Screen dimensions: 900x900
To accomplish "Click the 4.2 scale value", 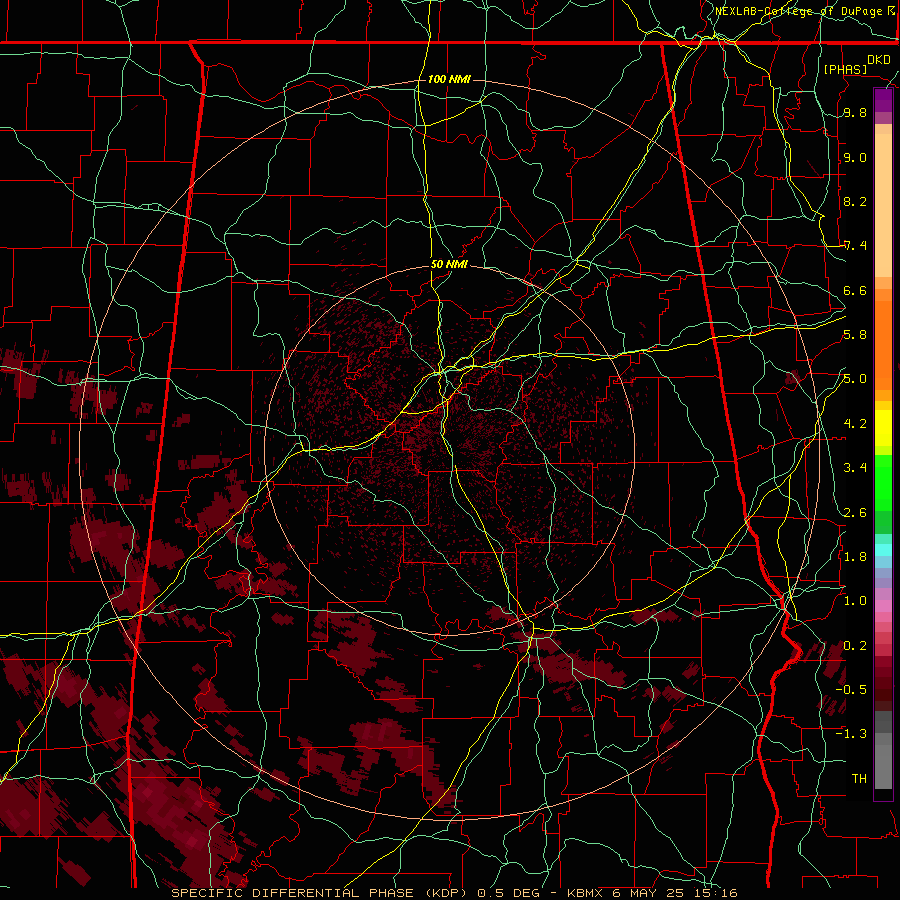I will 855,424.
